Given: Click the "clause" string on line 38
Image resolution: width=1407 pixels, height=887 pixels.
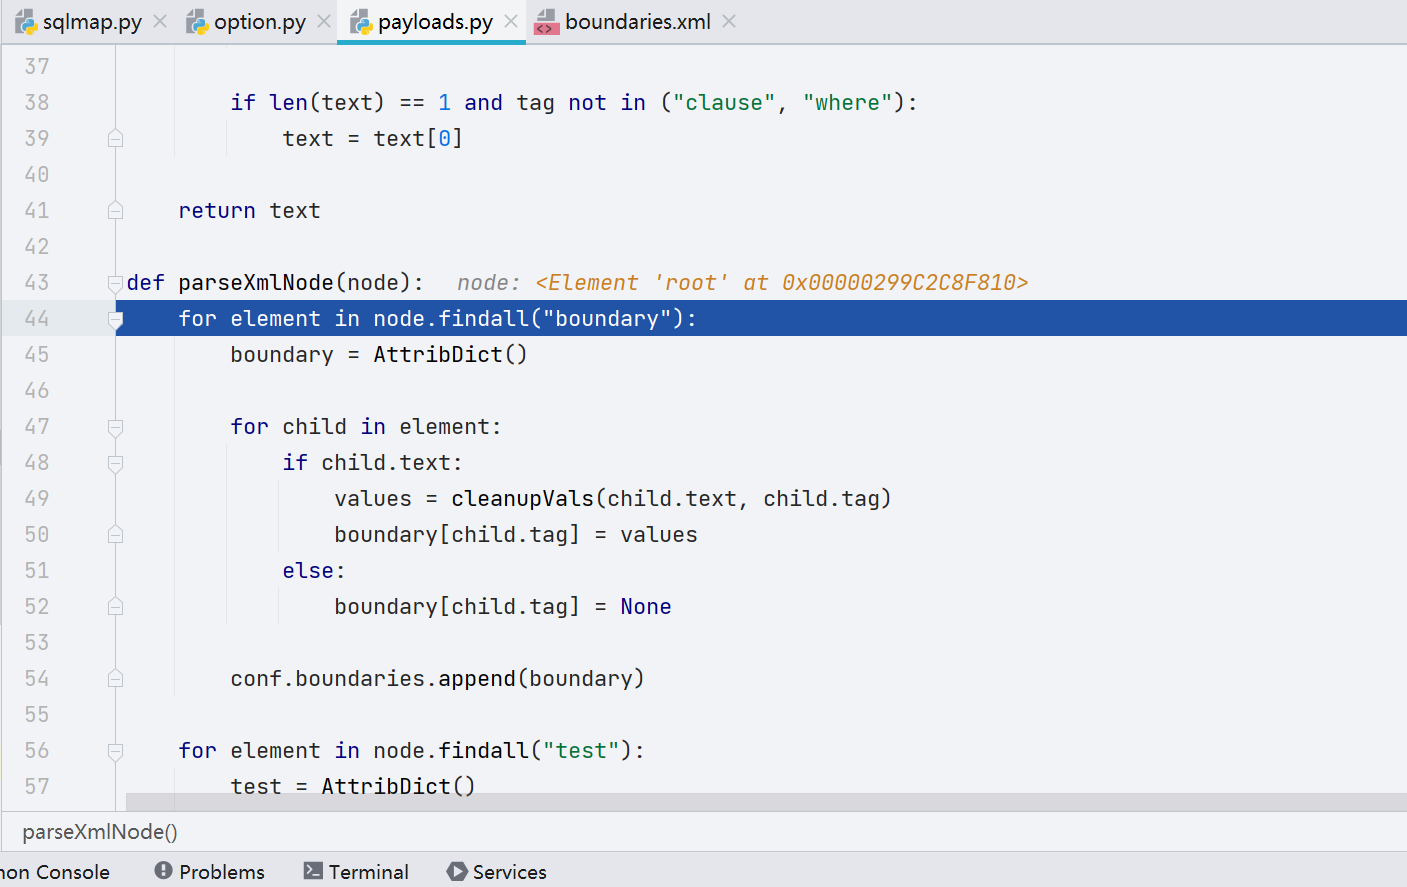Looking at the screenshot, I should tap(724, 103).
